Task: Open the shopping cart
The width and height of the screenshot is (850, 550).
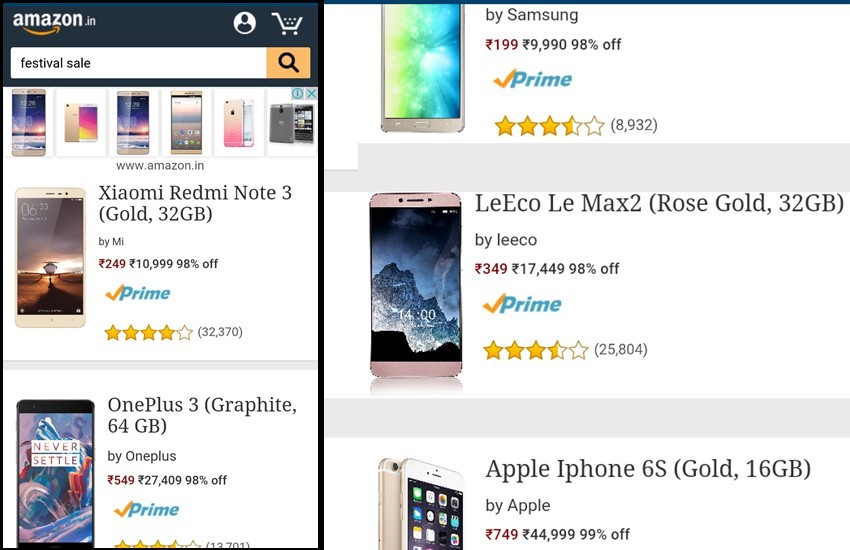Action: pos(287,23)
